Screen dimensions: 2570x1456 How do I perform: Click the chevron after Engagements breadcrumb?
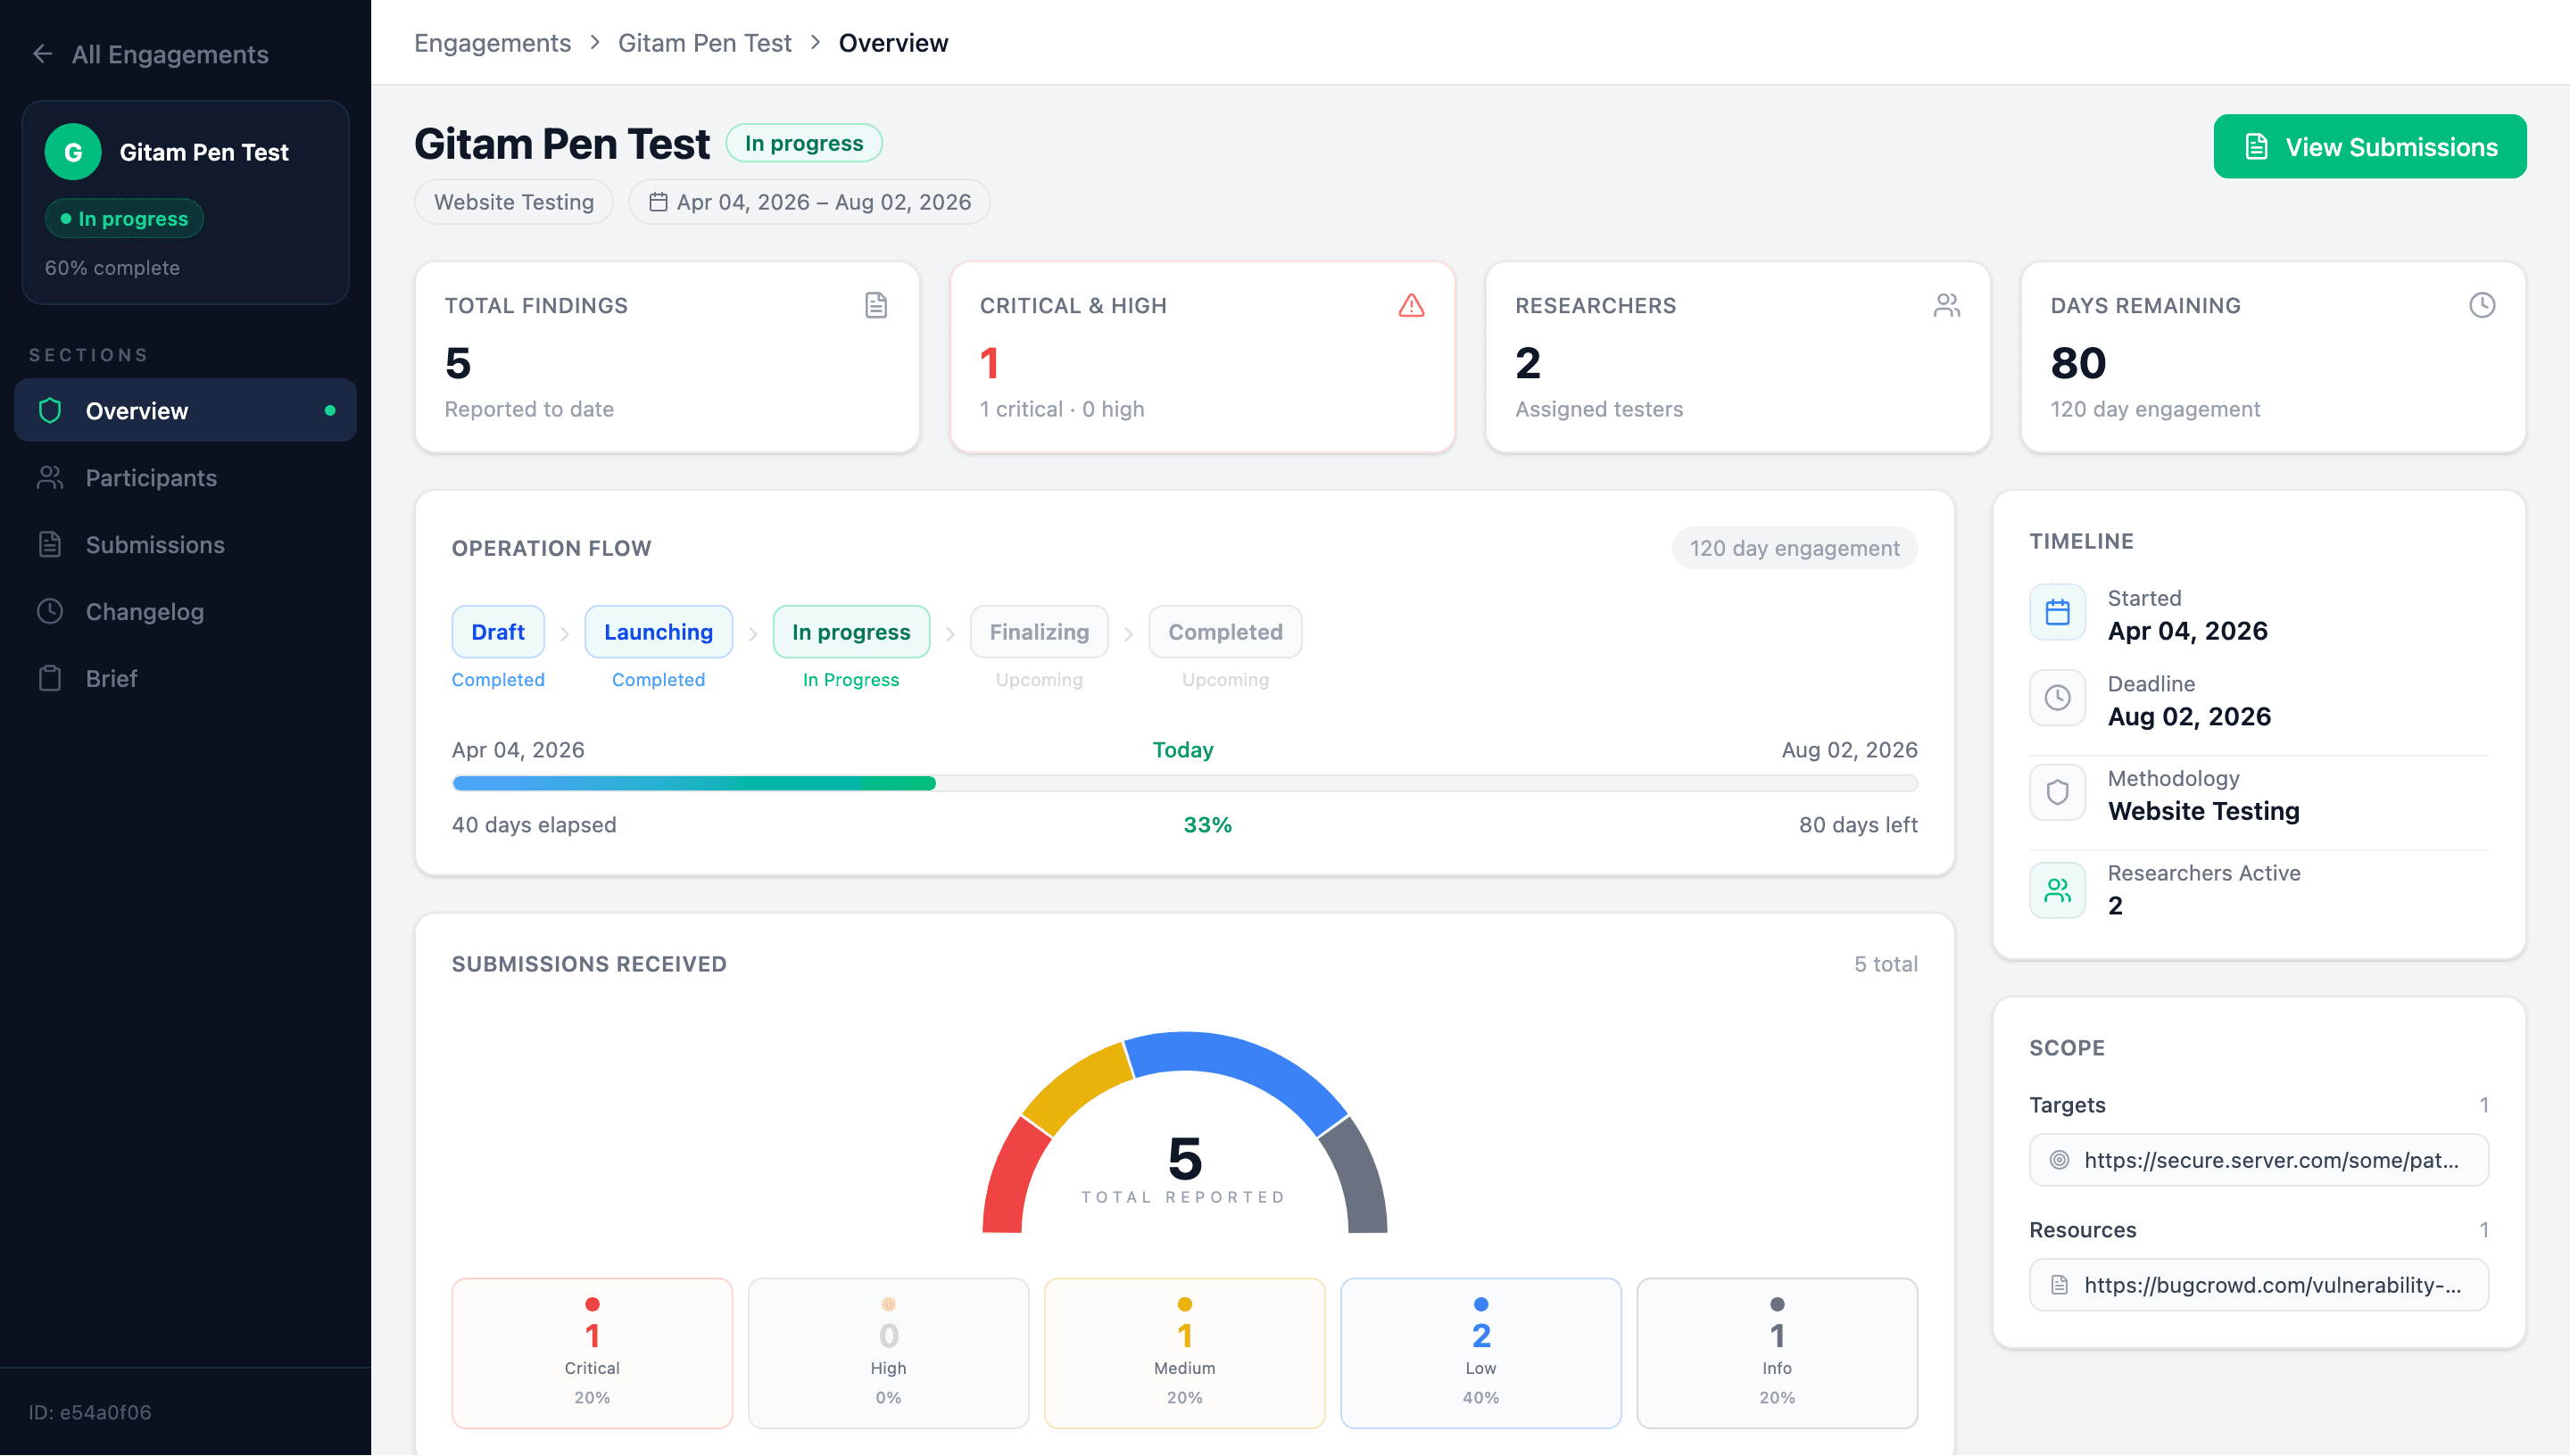[x=595, y=43]
